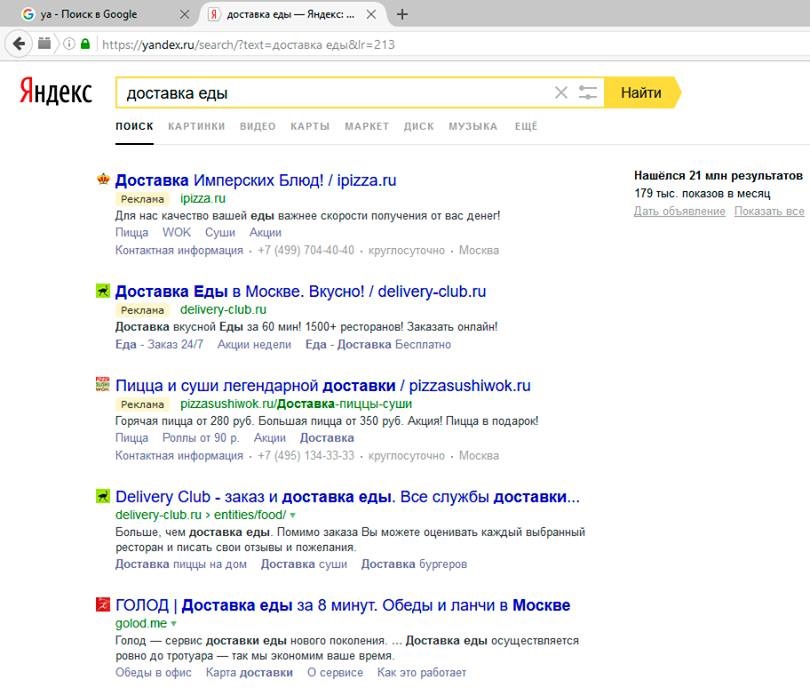810x693 pixels.
Task: Open Обеды в офис sitelink
Action: [x=153, y=673]
